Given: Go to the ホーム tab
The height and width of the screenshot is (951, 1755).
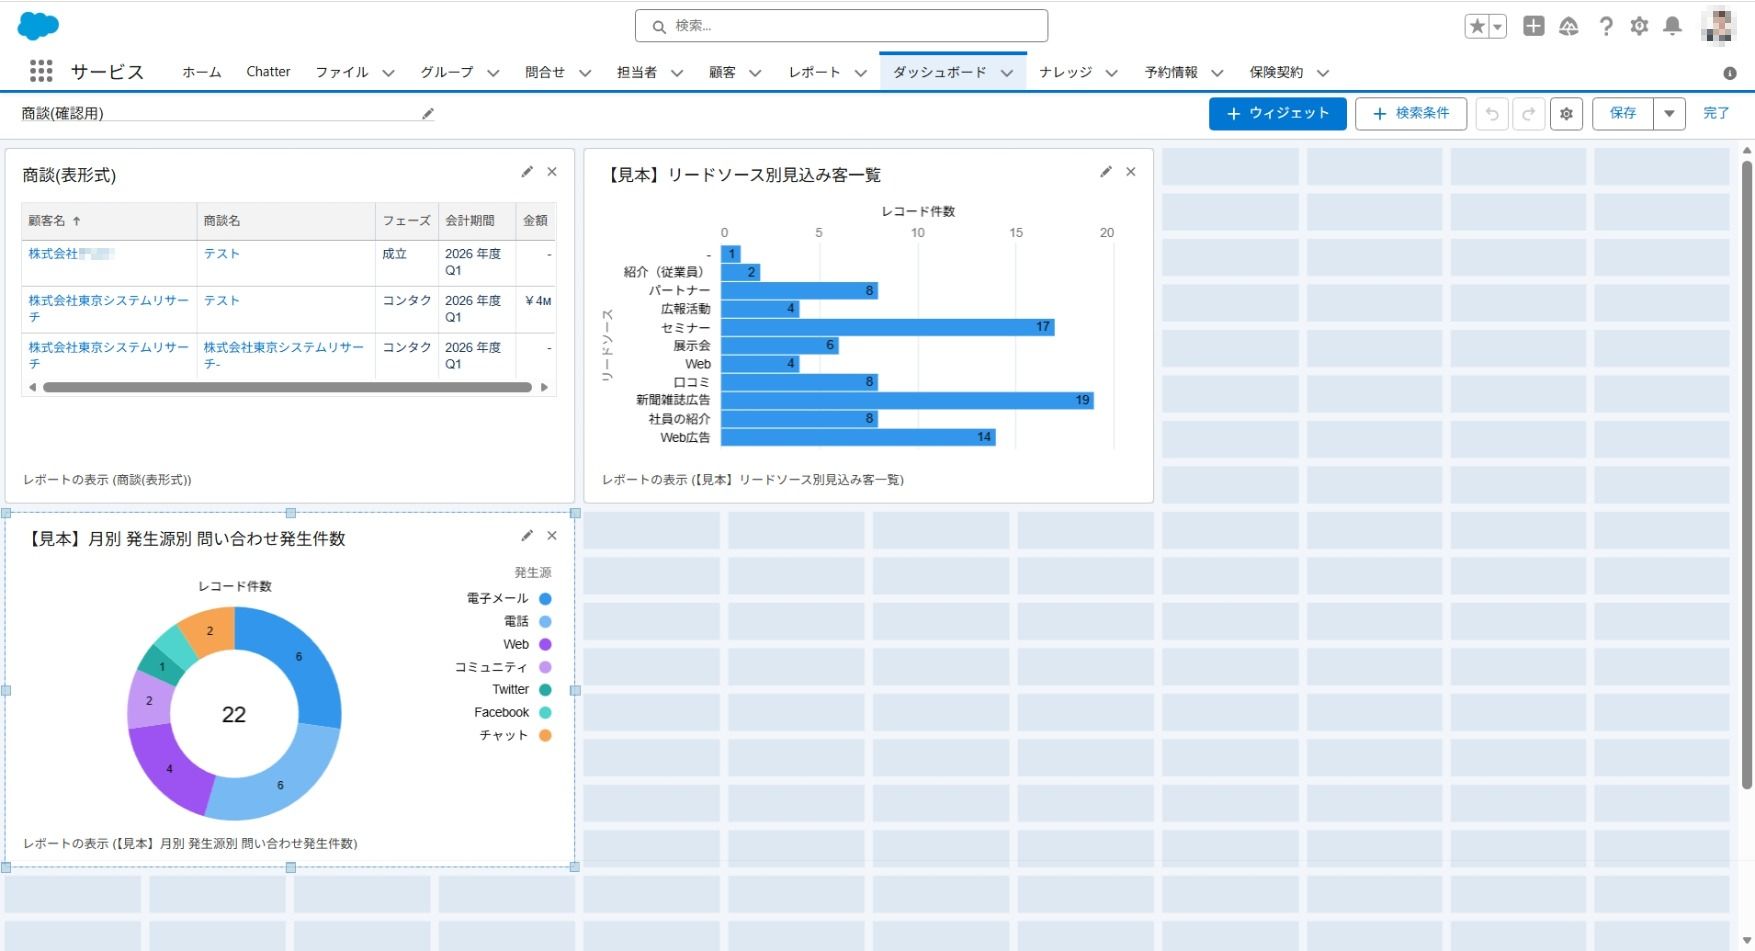Looking at the screenshot, I should [x=201, y=72].
